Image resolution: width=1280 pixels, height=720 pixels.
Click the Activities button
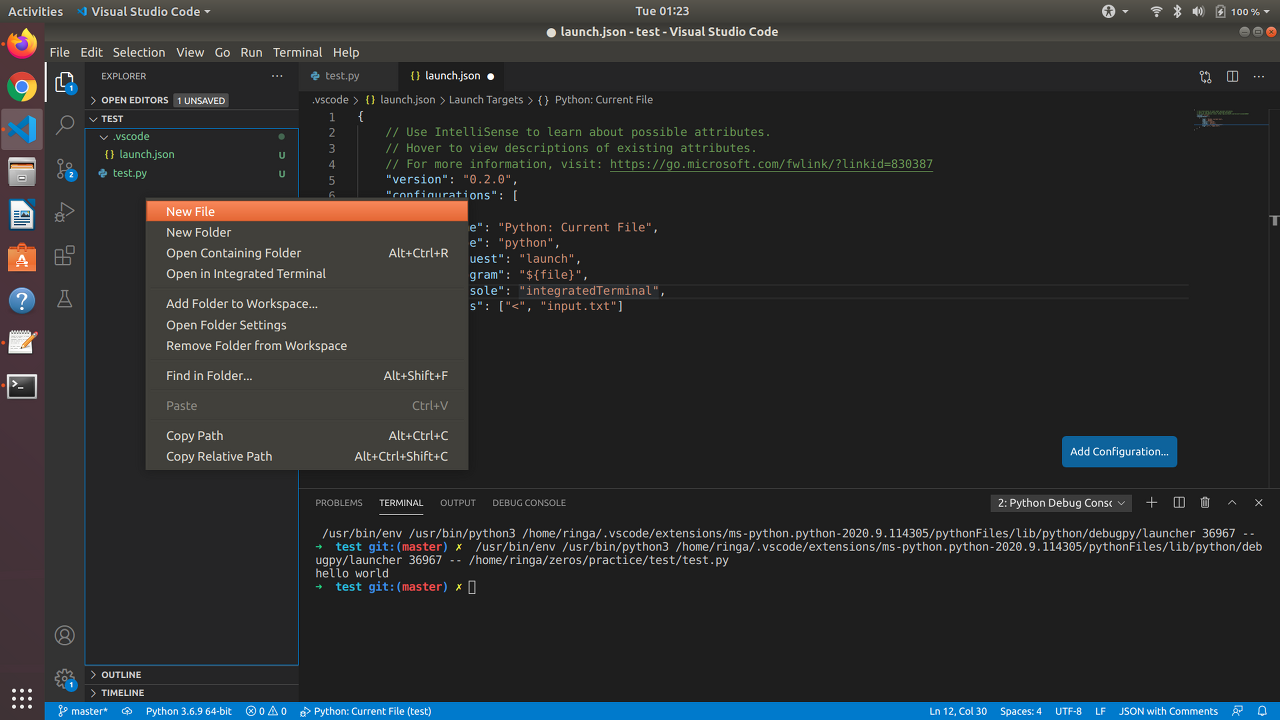[x=35, y=11]
